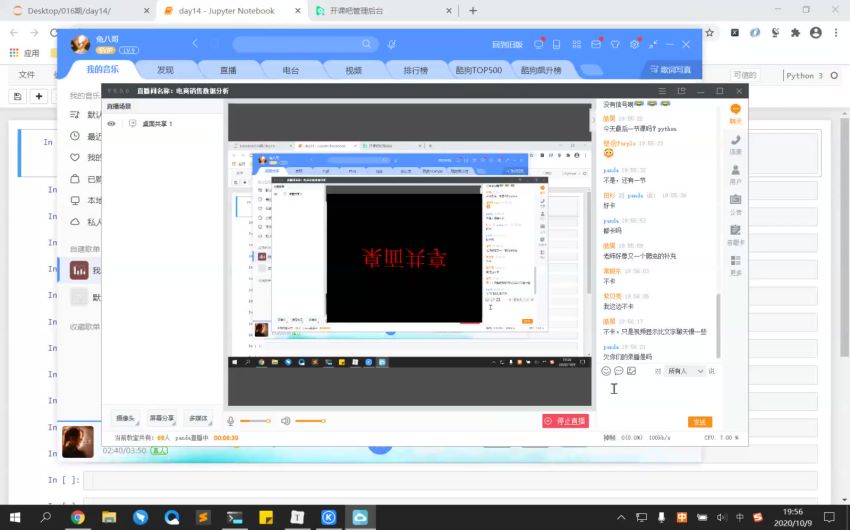Click the now-playing album cover thumbnail
The height and width of the screenshot is (530, 850).
tap(78, 442)
